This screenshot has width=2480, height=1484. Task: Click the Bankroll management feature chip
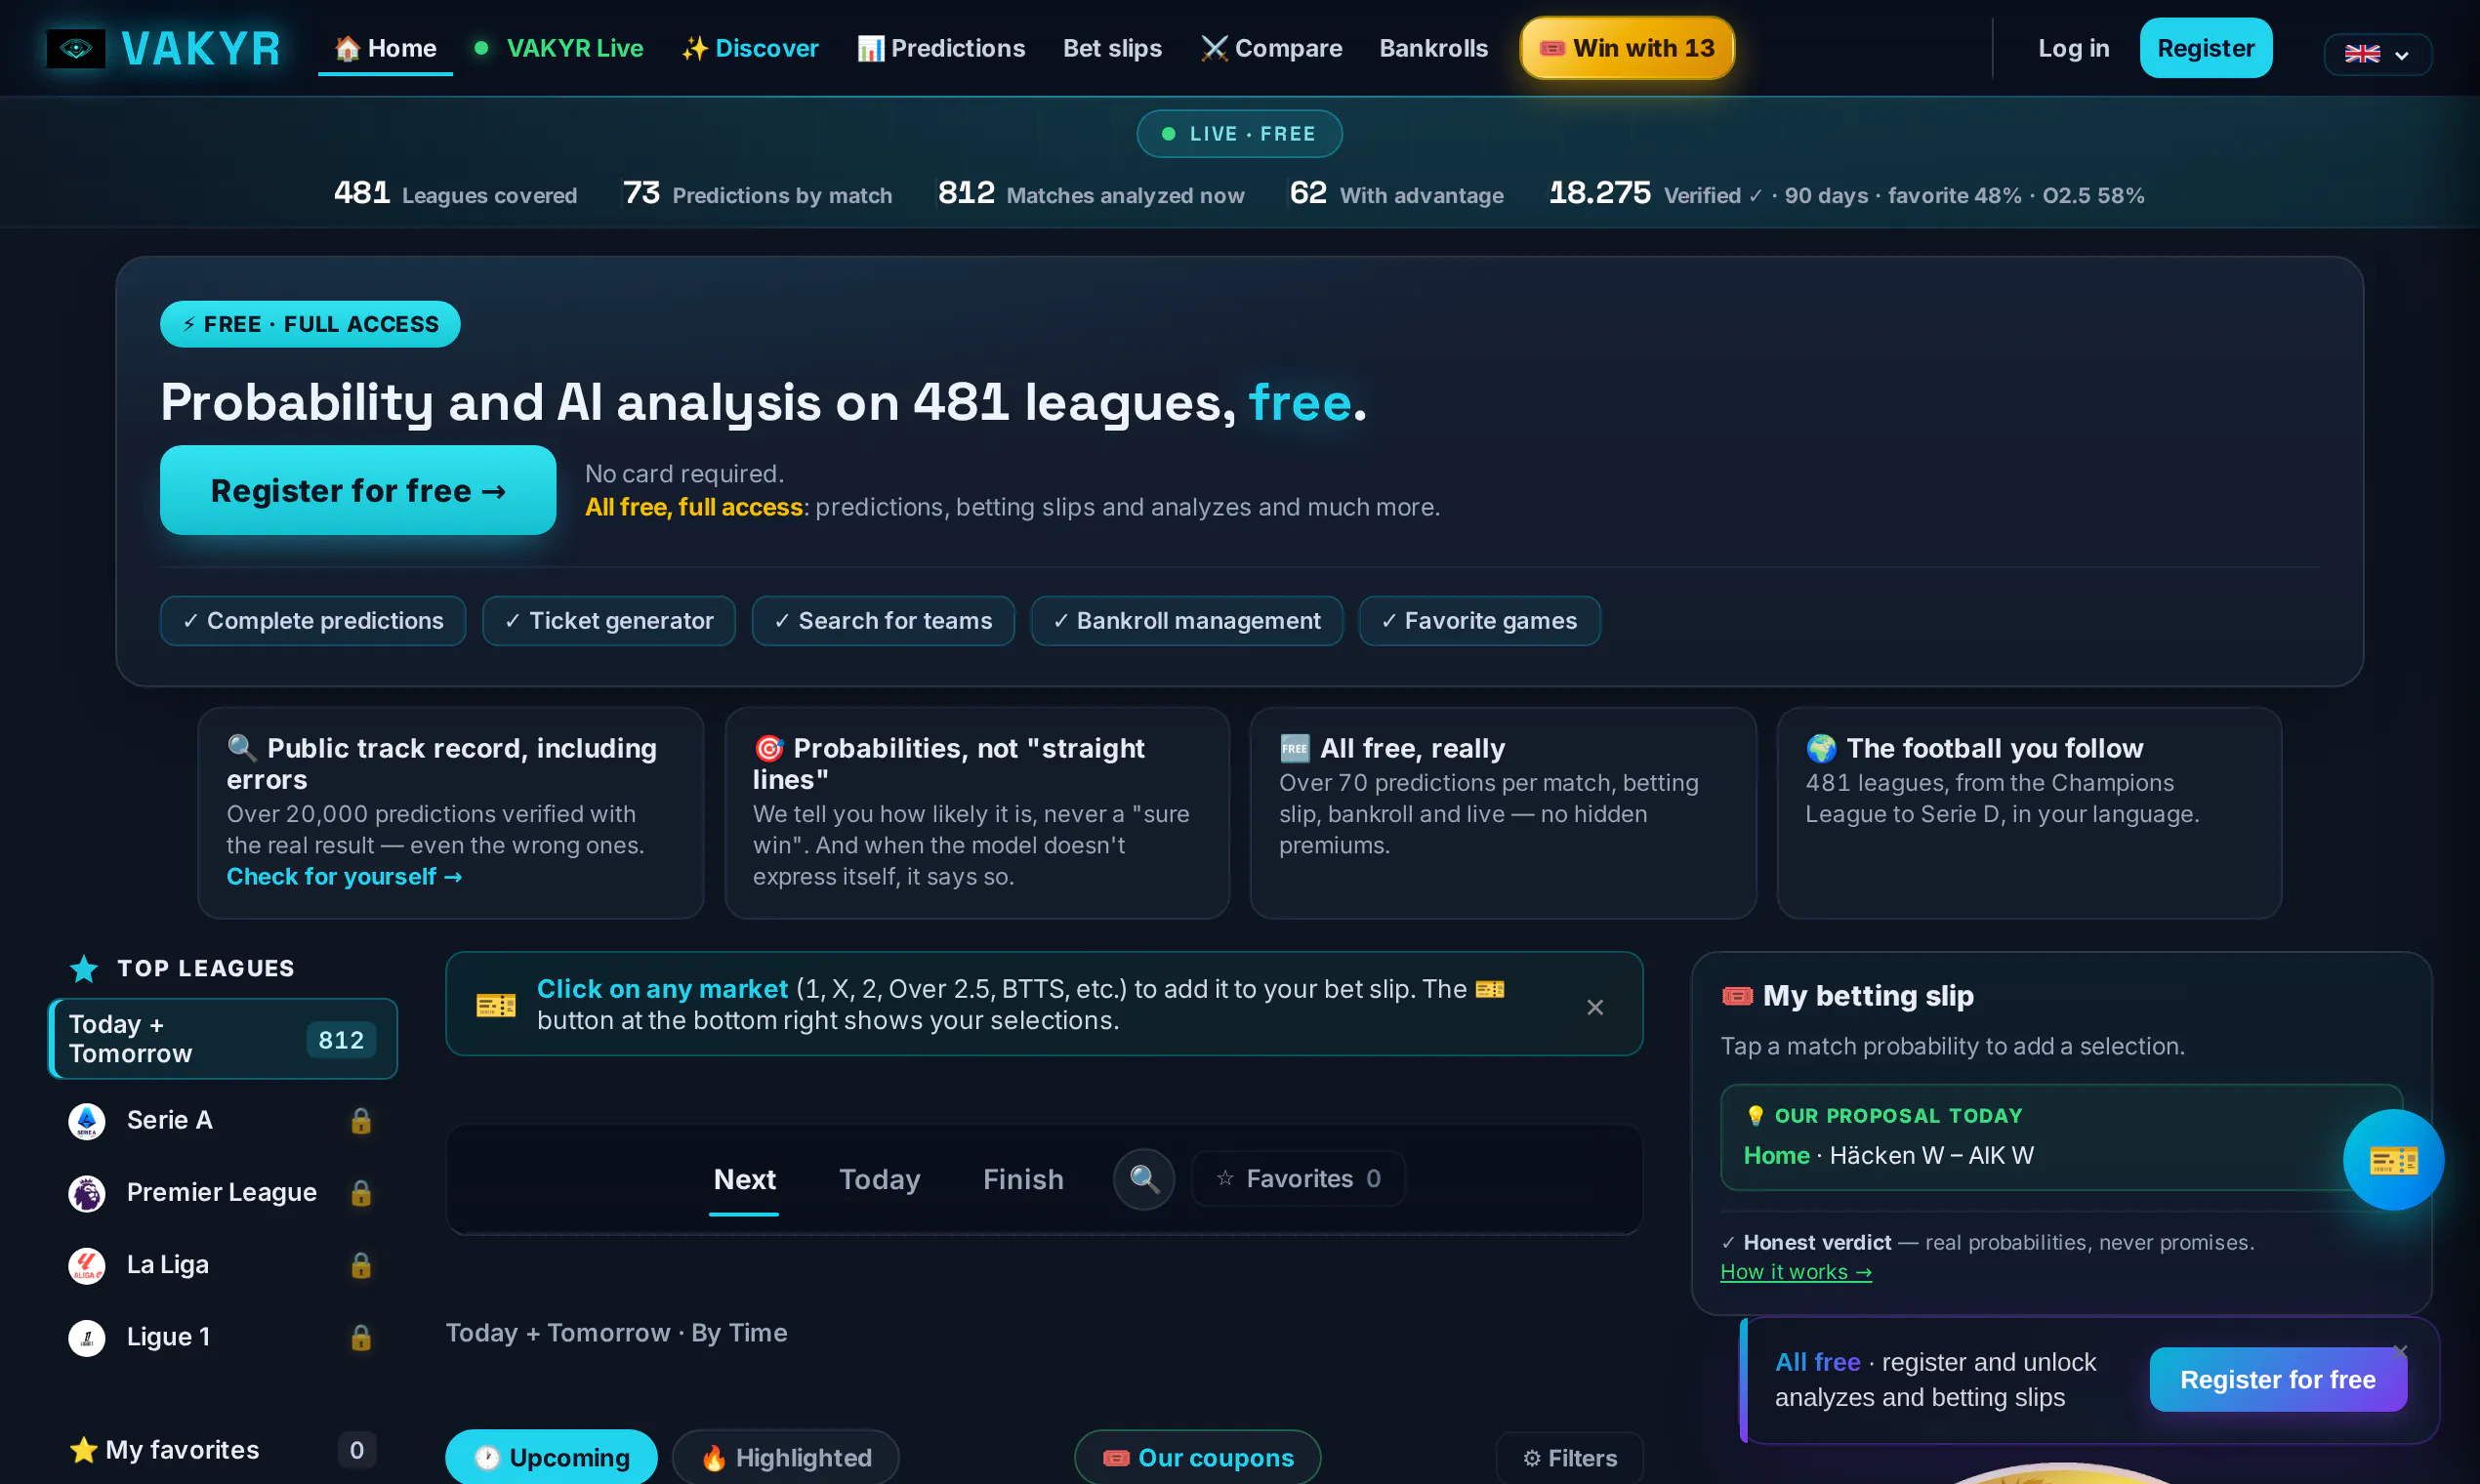pyautogui.click(x=1187, y=621)
